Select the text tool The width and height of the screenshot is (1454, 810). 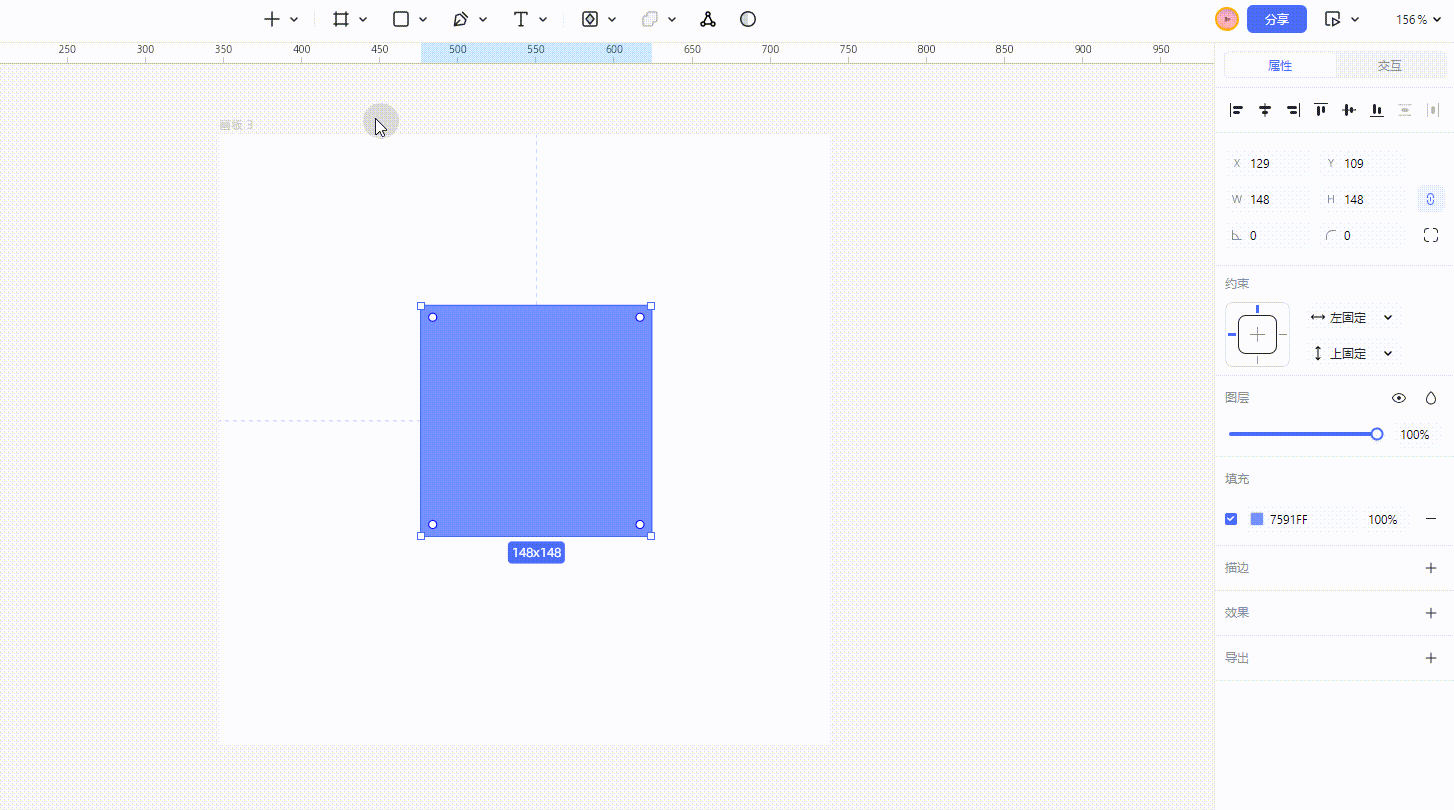click(520, 19)
